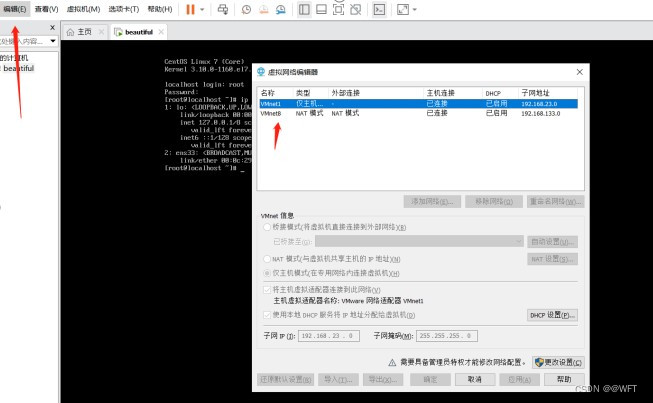Image resolution: width=653 pixels, height=403 pixels.
Task: Close the 虚拟网络编辑器 dialog
Action: tap(579, 72)
